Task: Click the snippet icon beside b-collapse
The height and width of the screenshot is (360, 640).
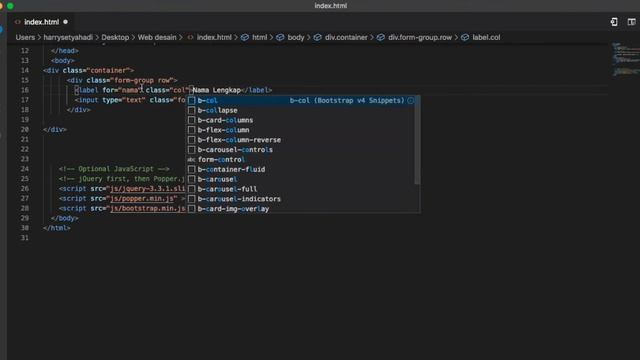Action: [191, 110]
